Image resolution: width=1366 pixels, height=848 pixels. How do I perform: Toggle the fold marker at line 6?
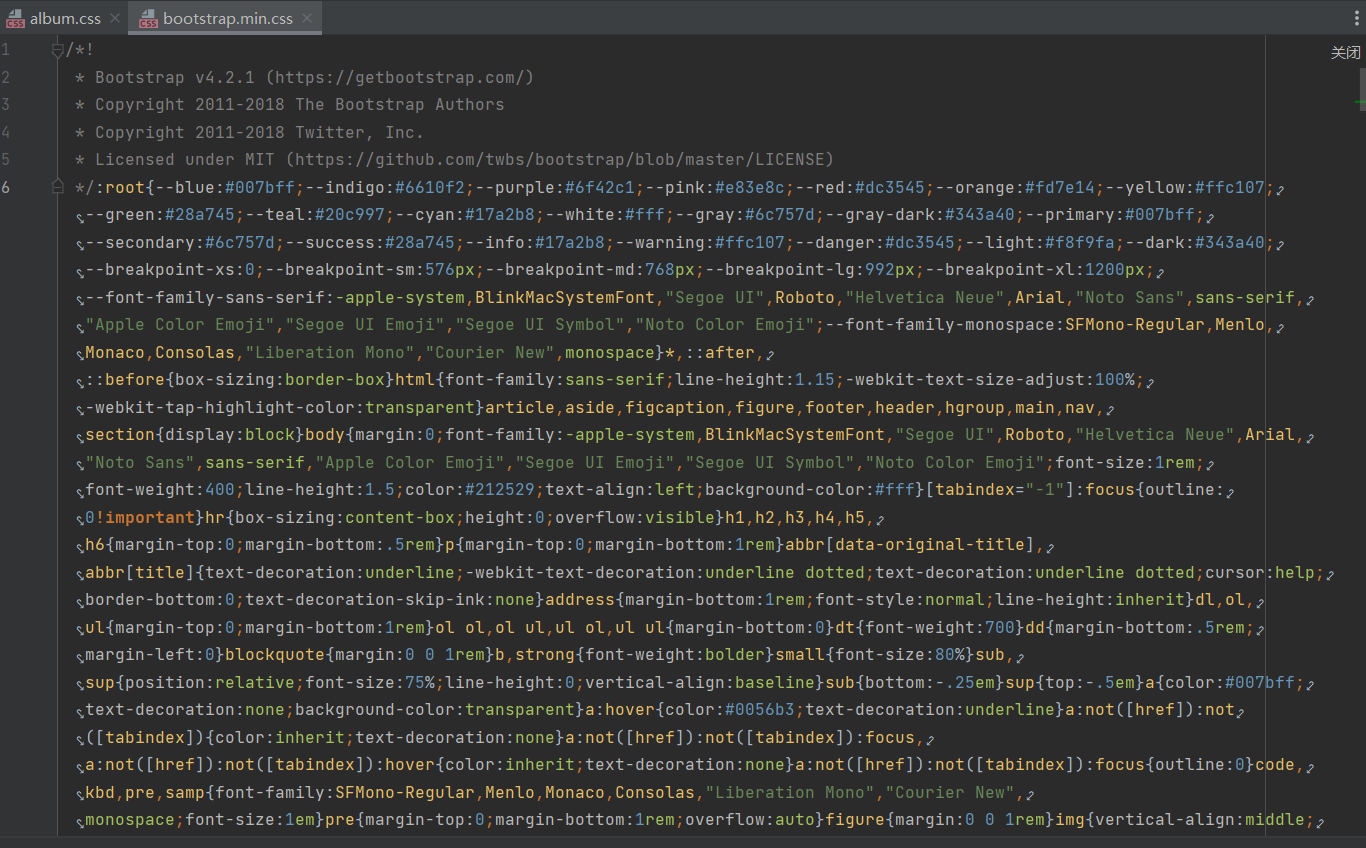(57, 187)
